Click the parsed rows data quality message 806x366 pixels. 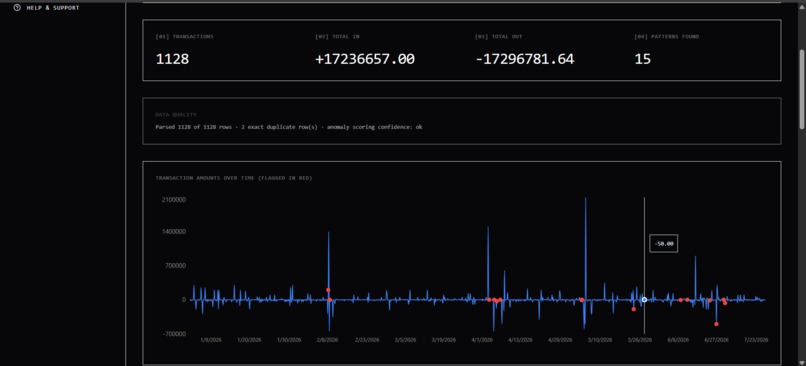[x=289, y=126]
